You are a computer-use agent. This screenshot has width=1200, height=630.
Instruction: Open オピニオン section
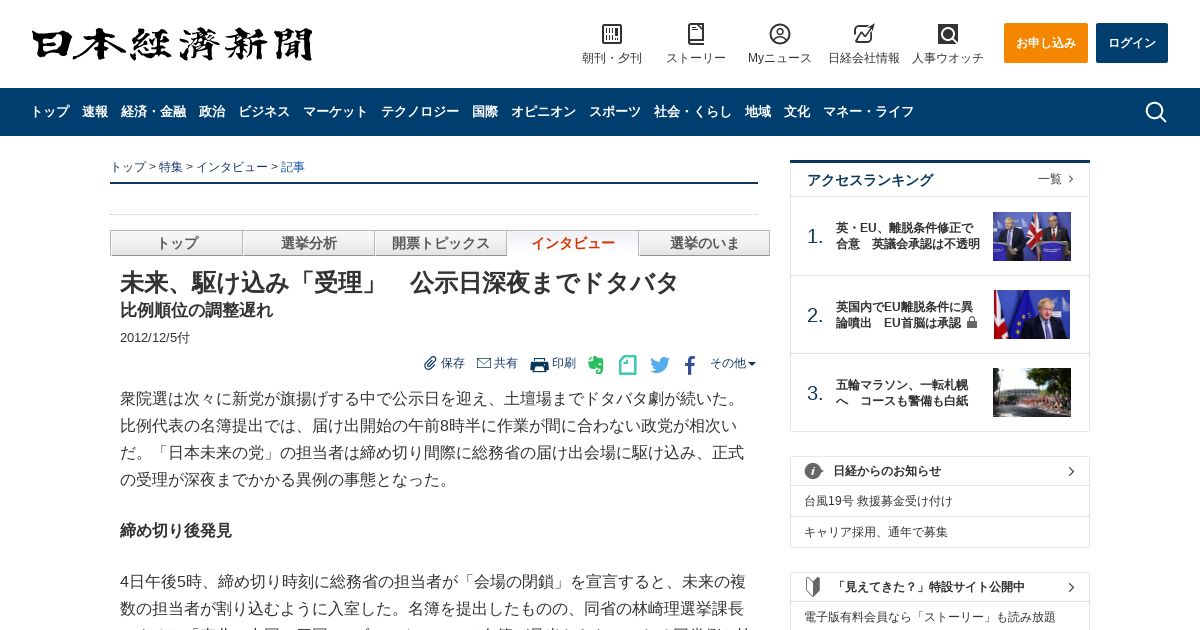(543, 112)
